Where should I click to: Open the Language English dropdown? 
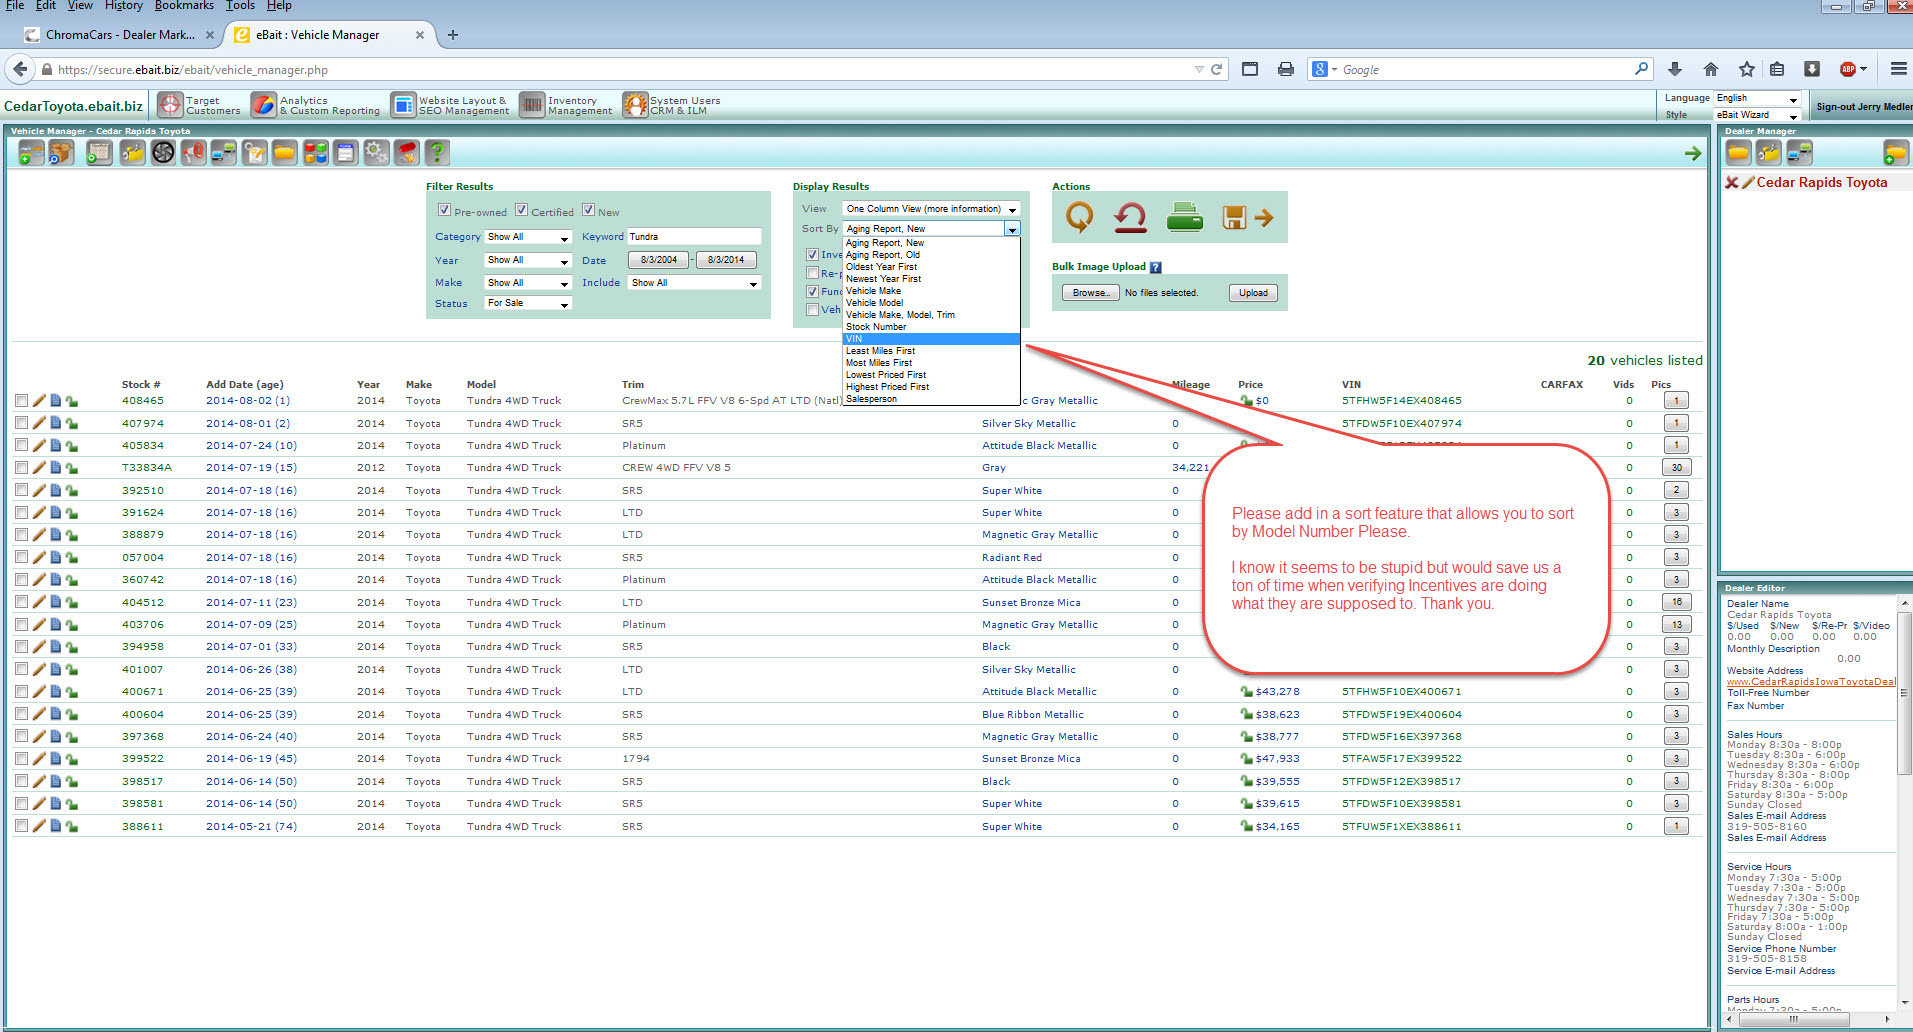pyautogui.click(x=1757, y=98)
